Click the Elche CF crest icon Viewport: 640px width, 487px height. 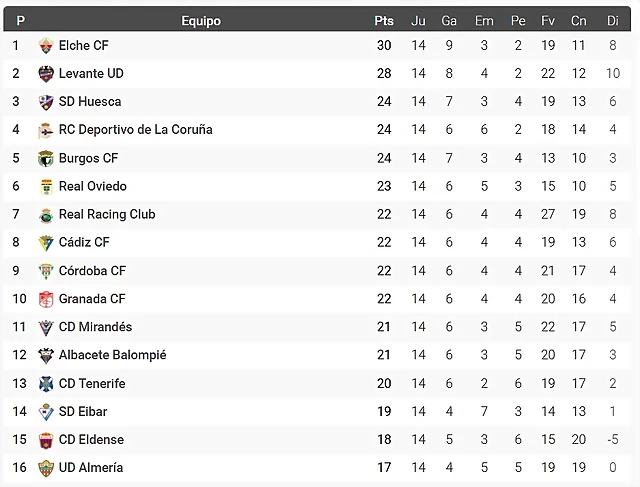[46, 46]
